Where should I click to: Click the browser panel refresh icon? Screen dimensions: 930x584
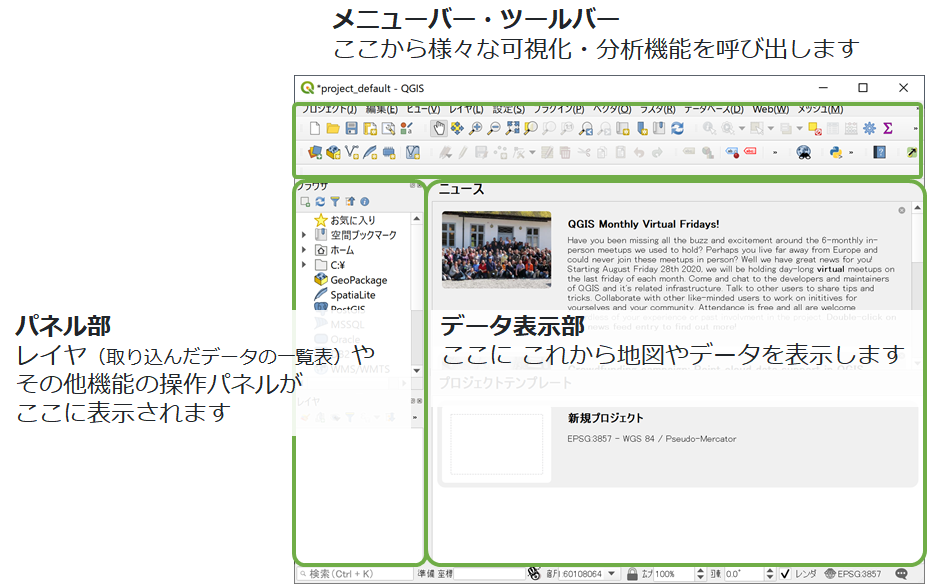[320, 202]
